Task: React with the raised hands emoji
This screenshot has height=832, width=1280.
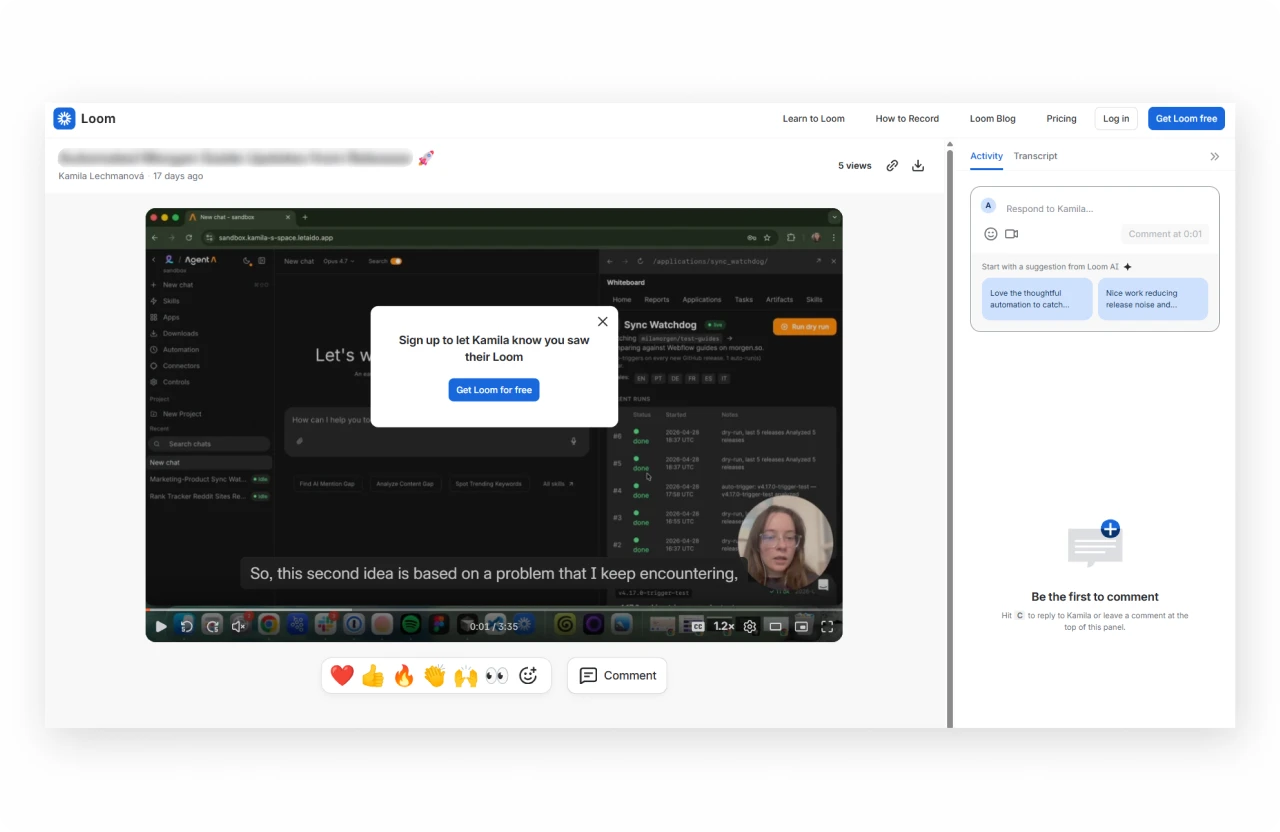Action: coord(466,676)
